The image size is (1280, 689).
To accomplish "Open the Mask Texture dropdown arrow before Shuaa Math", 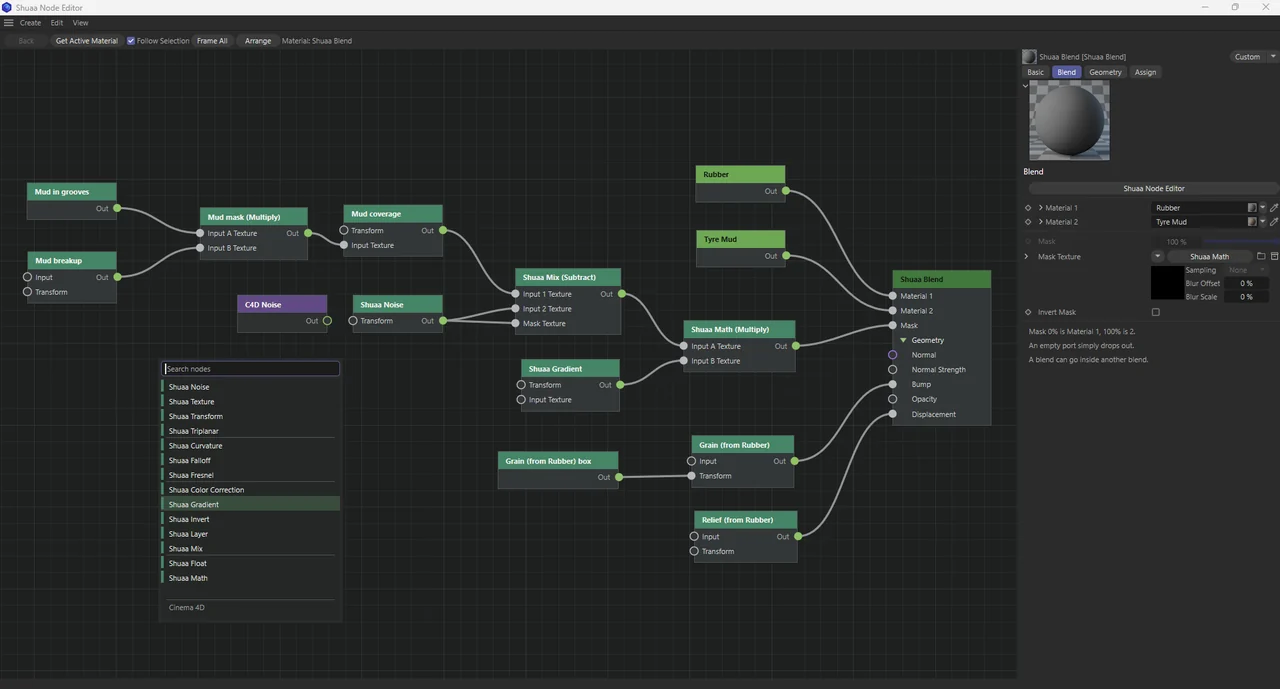I will (x=1158, y=257).
